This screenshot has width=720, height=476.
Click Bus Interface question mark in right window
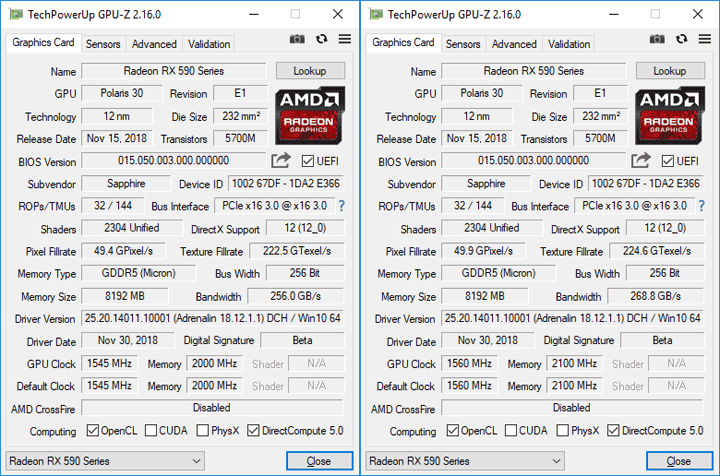[x=701, y=206]
